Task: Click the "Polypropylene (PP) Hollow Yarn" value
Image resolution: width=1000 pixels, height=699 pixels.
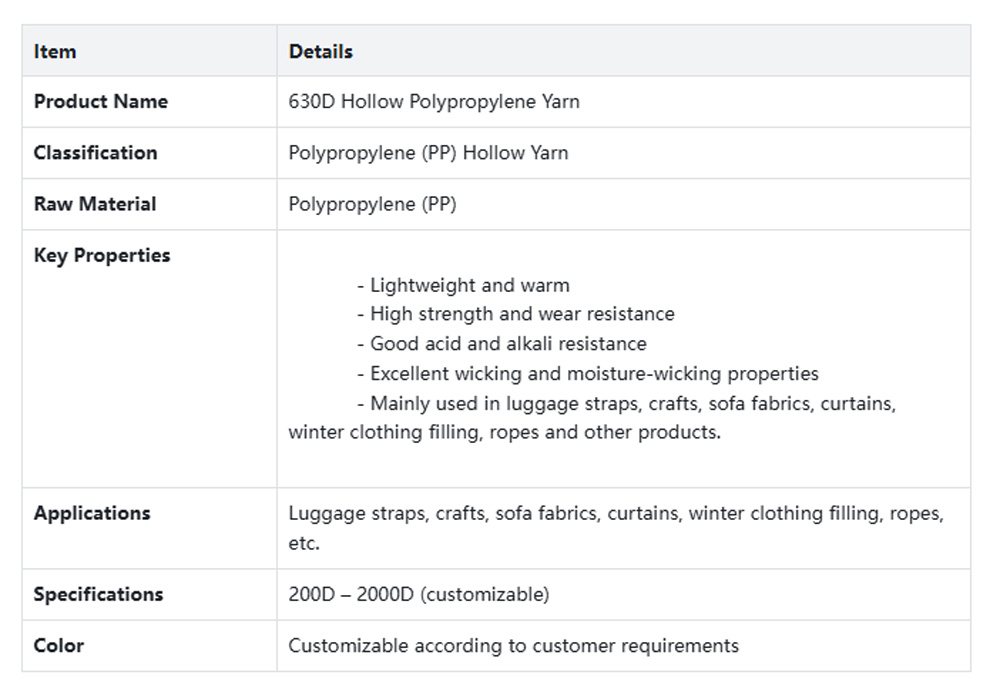Action: coord(428,153)
